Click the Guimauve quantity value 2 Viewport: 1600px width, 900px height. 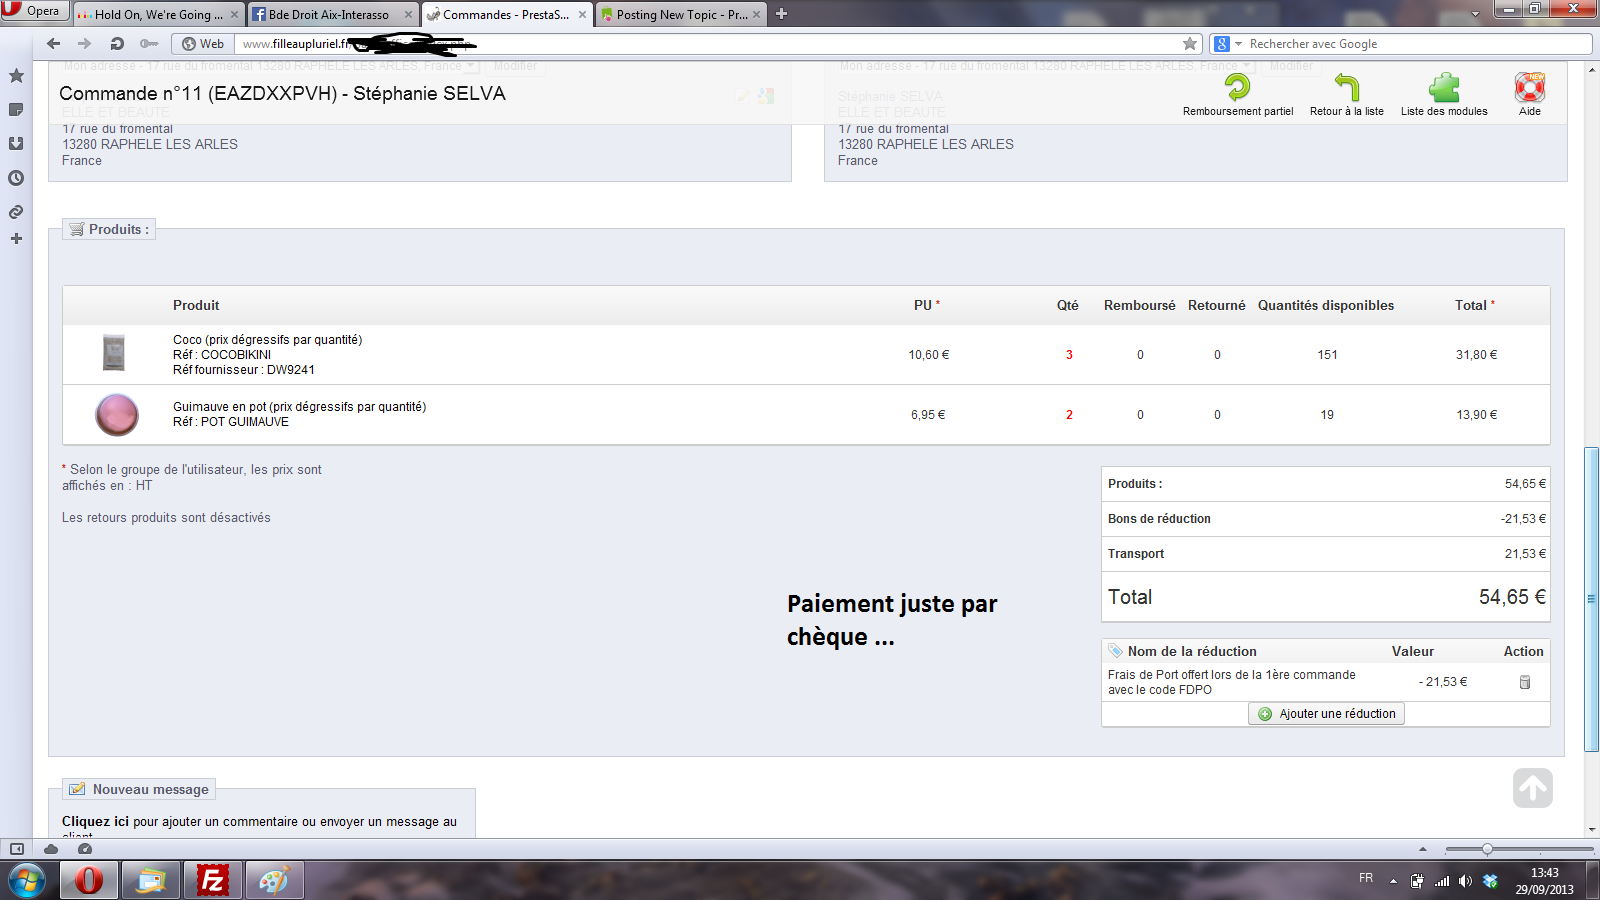point(1069,415)
